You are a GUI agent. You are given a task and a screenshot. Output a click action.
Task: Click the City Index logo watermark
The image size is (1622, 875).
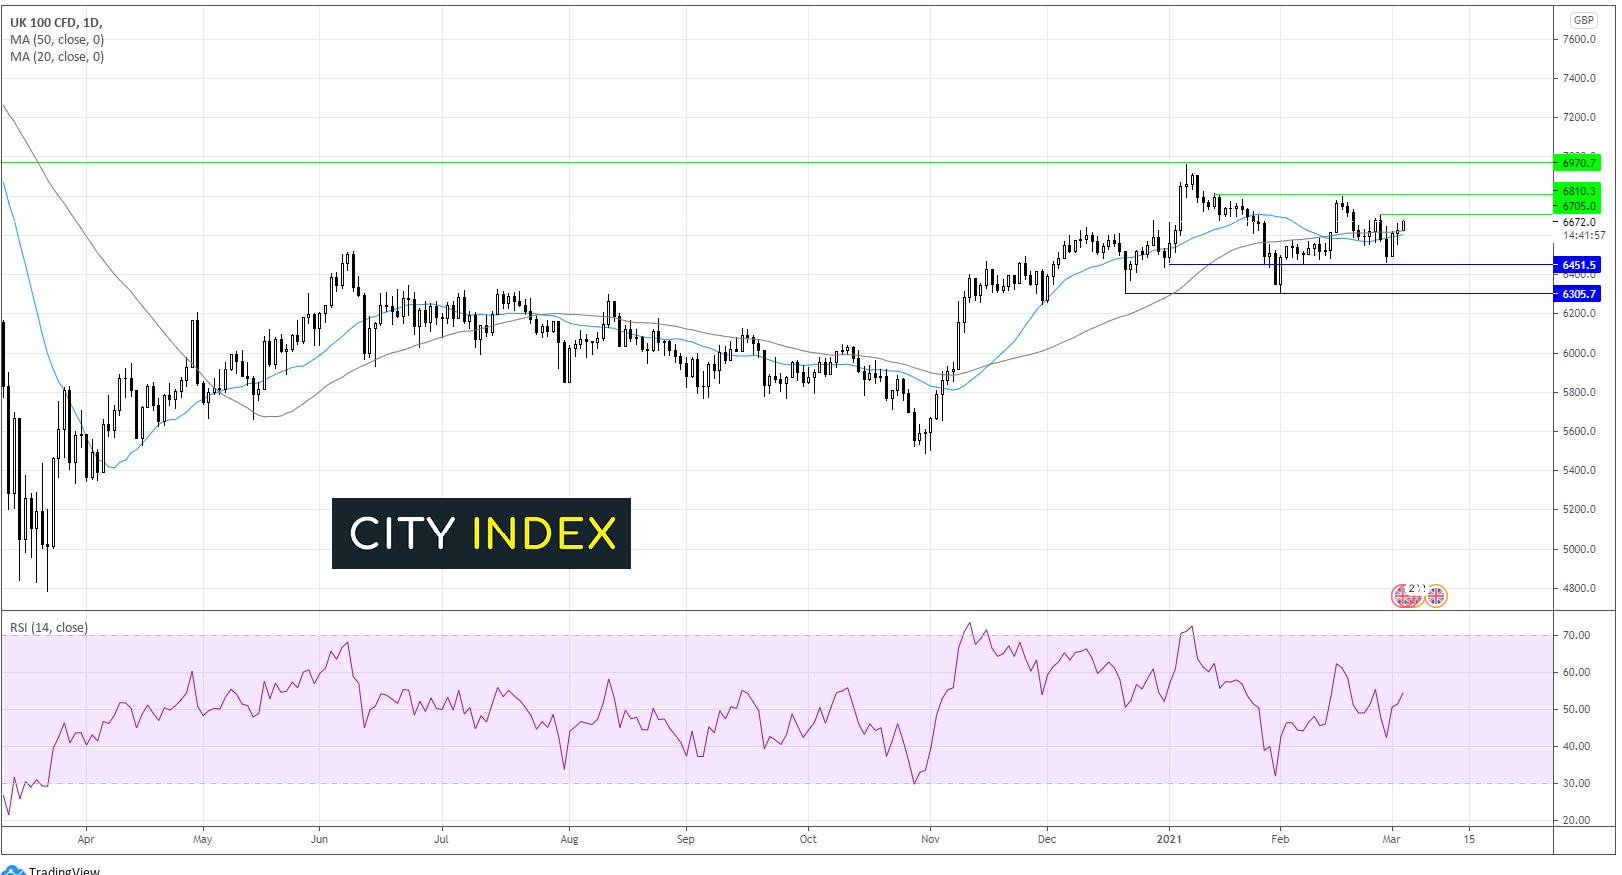tap(481, 533)
